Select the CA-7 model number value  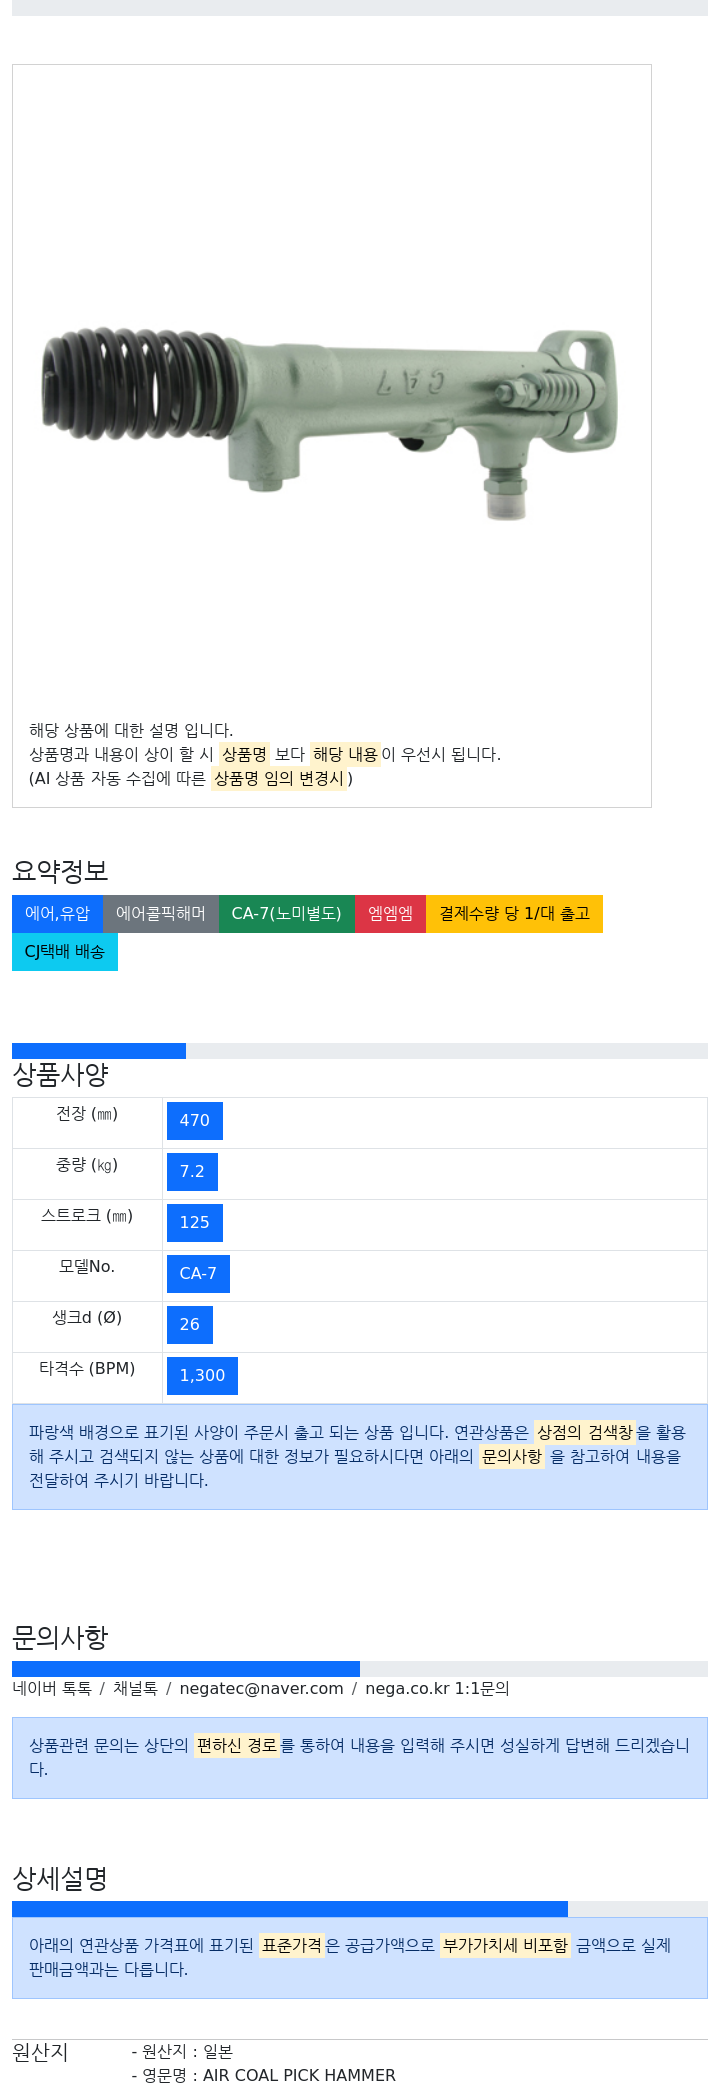click(x=198, y=1274)
